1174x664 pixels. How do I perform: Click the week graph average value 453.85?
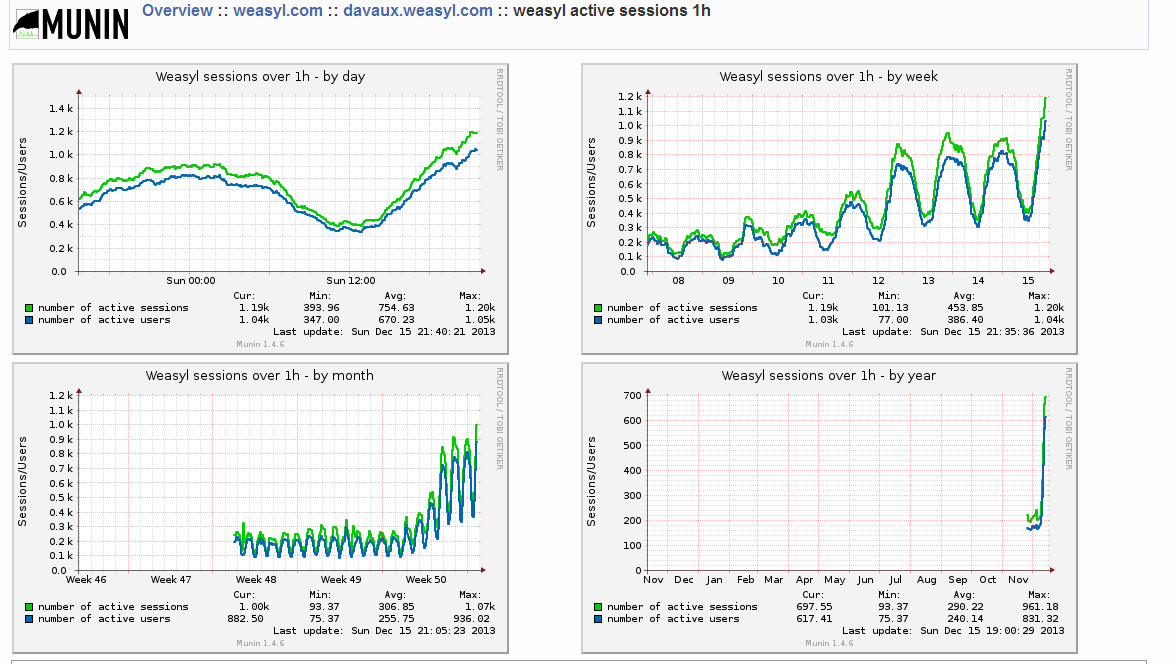click(x=965, y=308)
